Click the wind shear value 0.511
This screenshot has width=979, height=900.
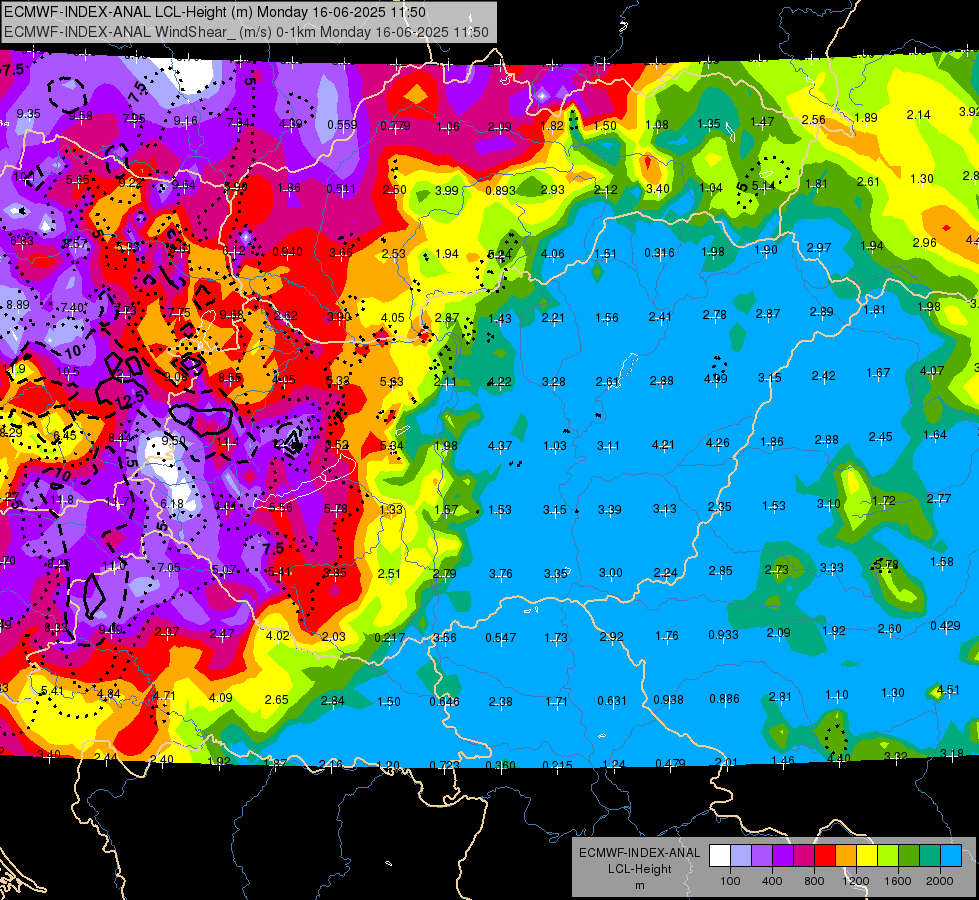[341, 189]
